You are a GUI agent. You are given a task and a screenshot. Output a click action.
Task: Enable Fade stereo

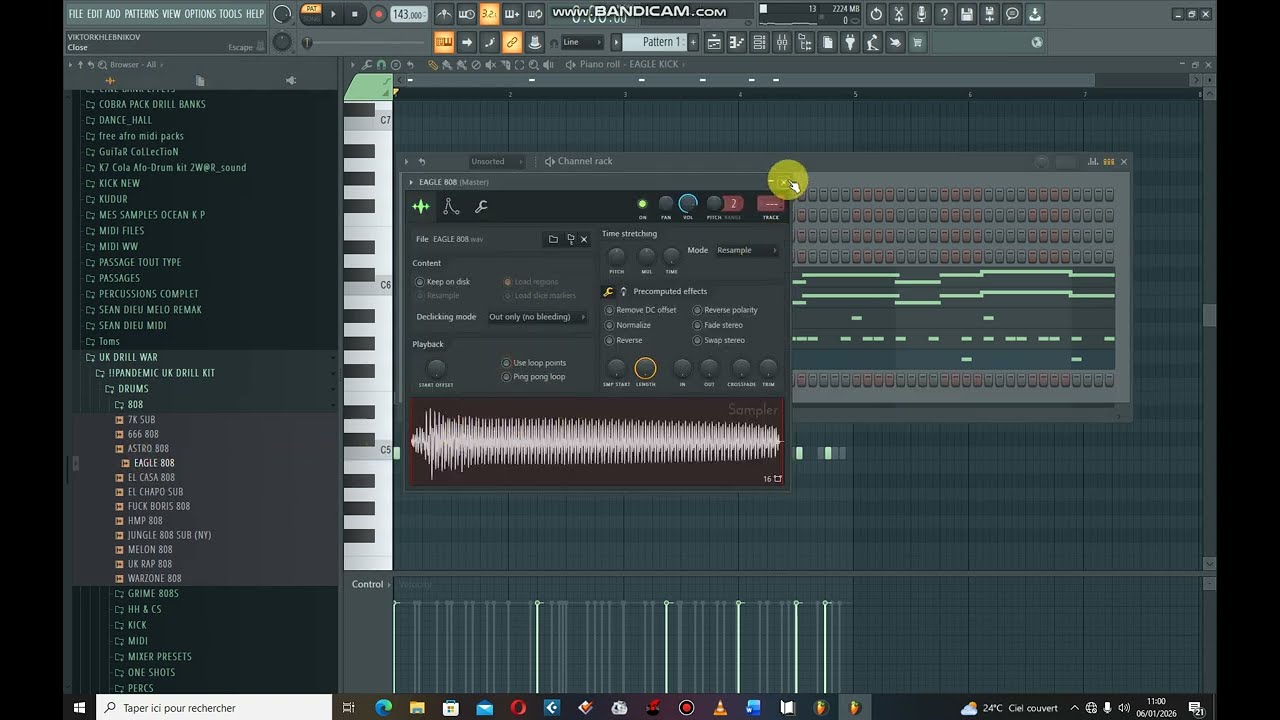coord(717,325)
